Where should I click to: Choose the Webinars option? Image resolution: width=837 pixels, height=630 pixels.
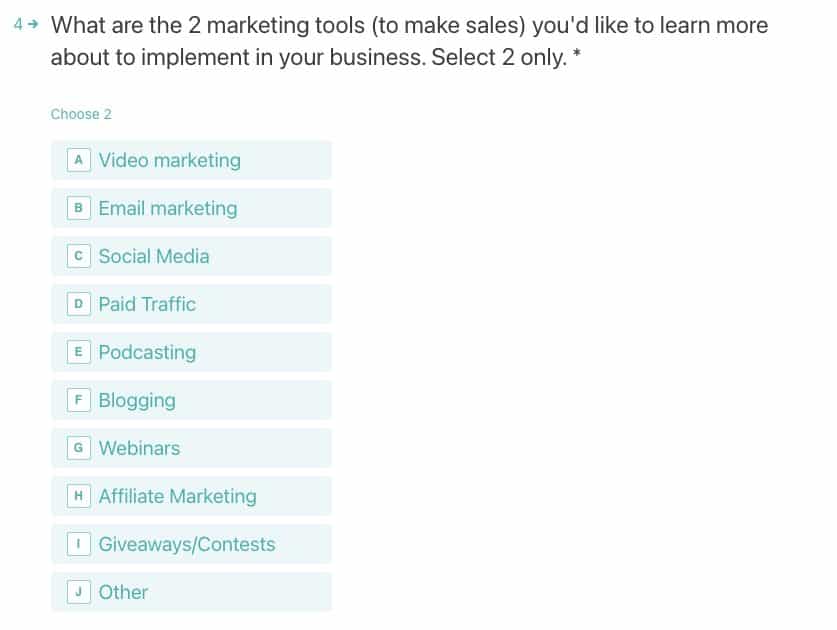[190, 448]
